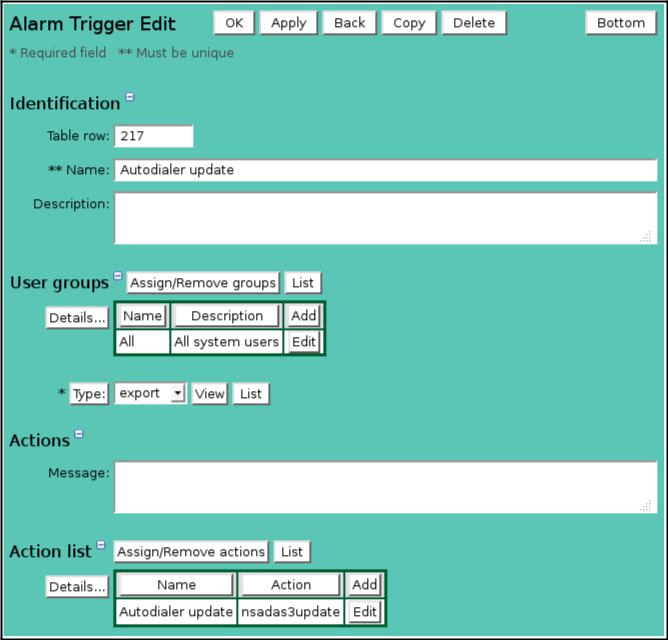The image size is (668, 640).
Task: Open Assign/Remove actions
Action: tap(191, 552)
